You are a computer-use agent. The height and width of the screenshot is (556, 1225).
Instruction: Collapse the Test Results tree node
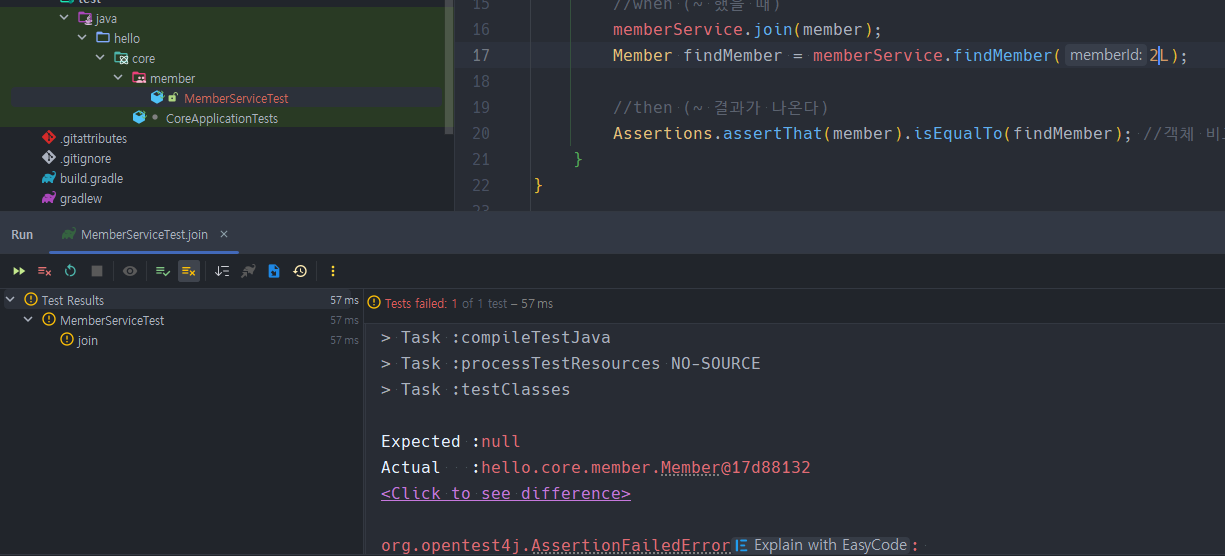[x=10, y=300]
